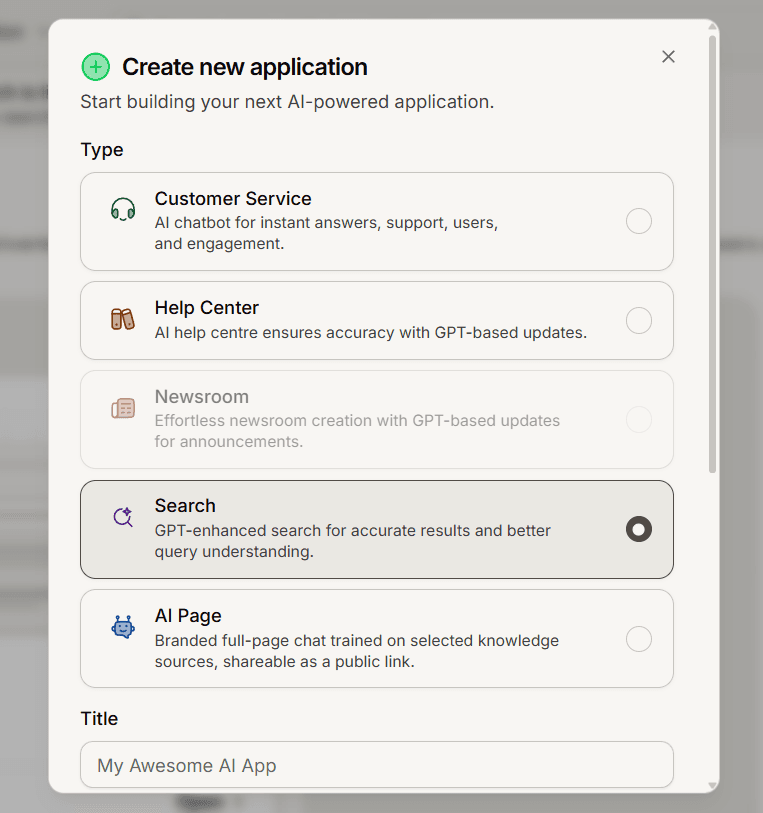Click the "Search" heading text
This screenshot has width=763, height=813.
[185, 506]
